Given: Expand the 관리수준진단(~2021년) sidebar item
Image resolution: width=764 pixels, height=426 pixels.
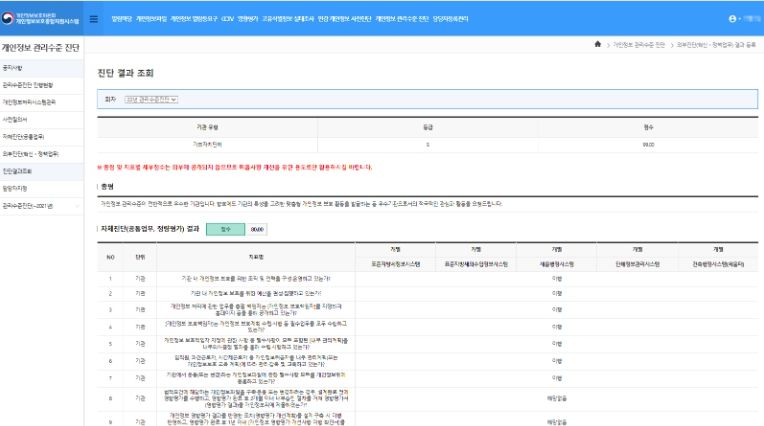Looking at the screenshot, I should (x=28, y=205).
